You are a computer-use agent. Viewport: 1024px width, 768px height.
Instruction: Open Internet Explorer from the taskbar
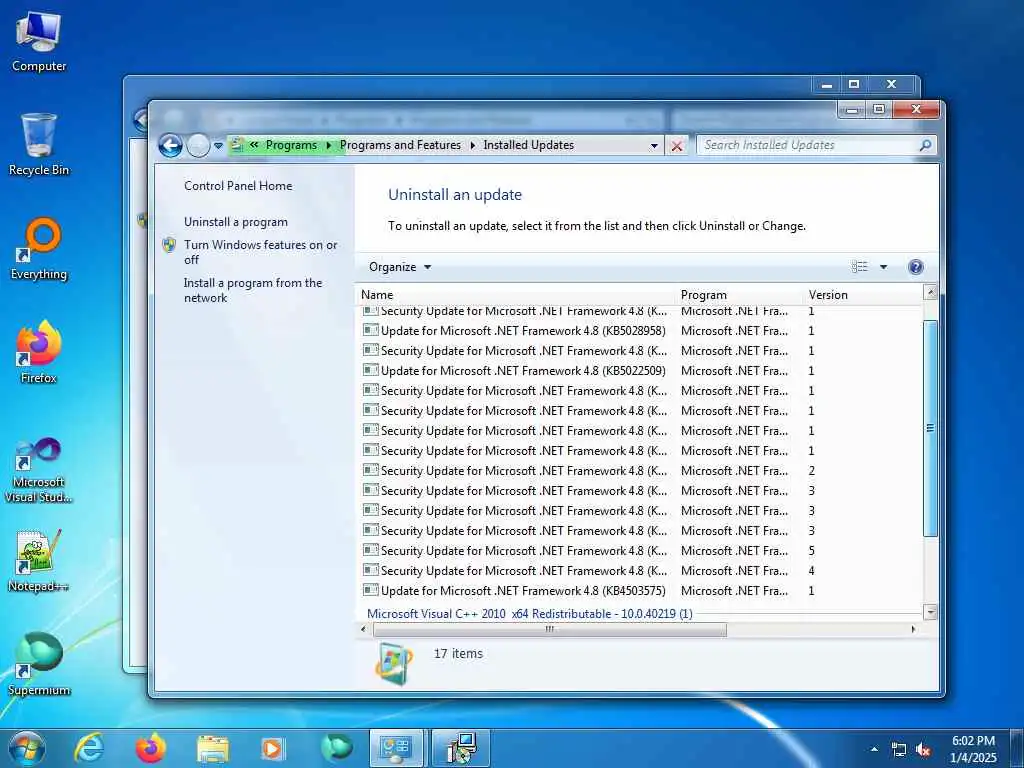(89, 748)
